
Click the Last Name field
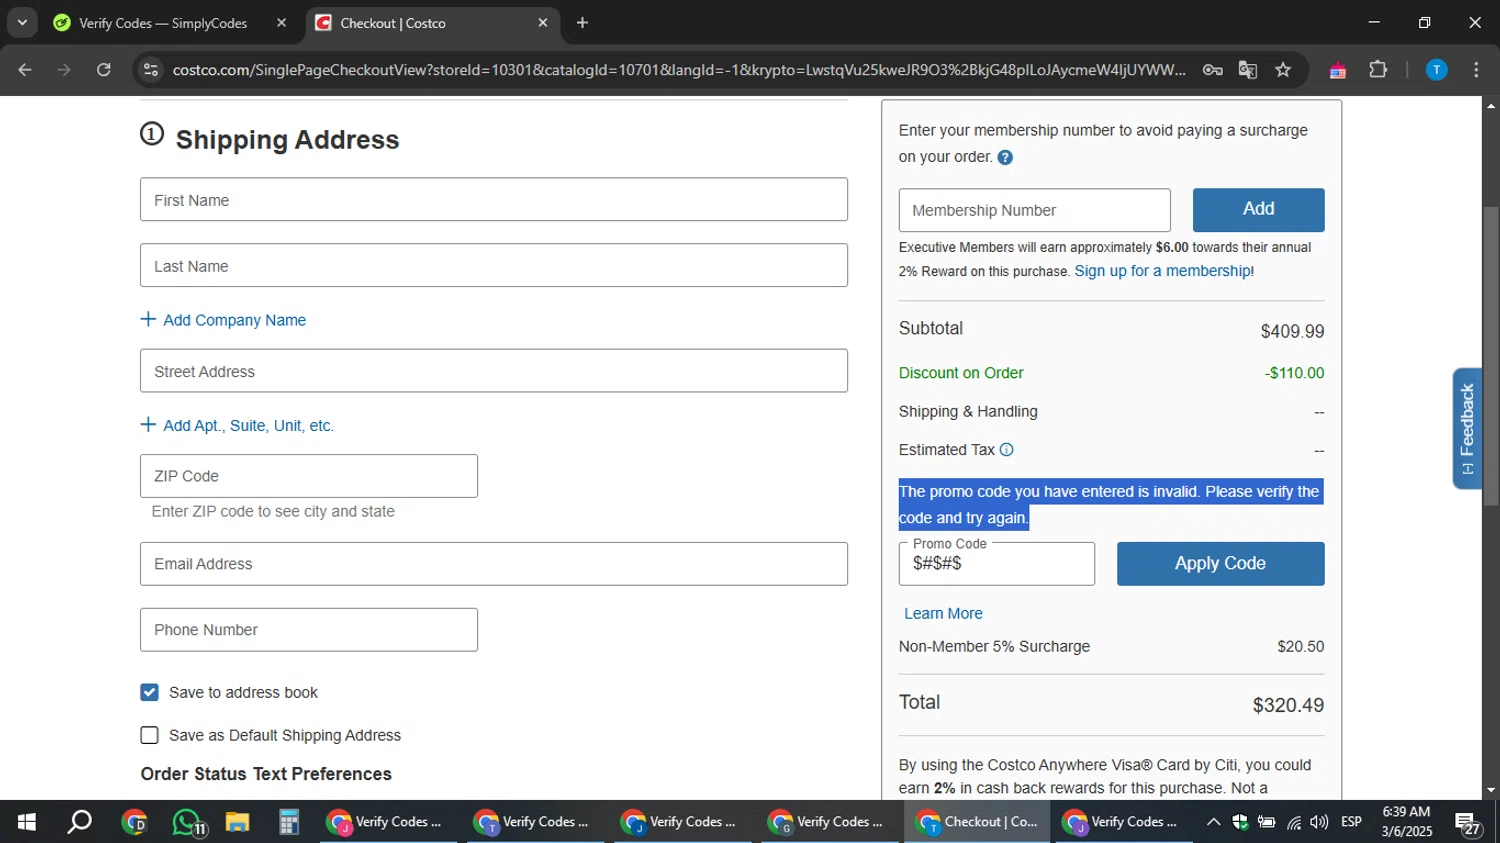494,265
